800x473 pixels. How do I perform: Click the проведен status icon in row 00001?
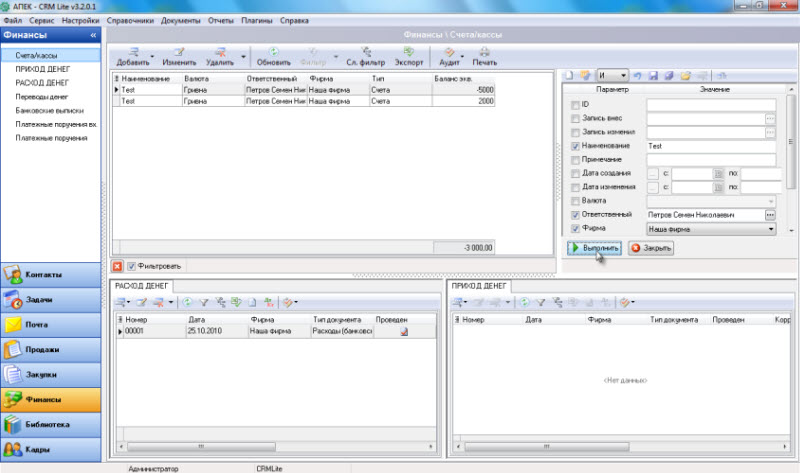tap(404, 332)
